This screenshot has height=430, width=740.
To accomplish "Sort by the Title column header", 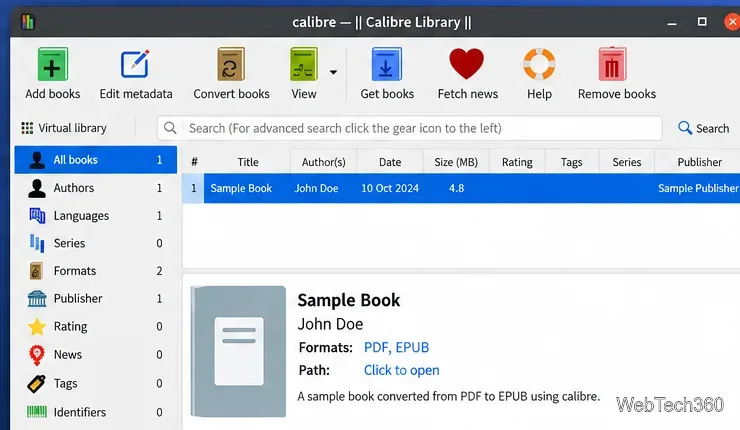I will coord(248,162).
